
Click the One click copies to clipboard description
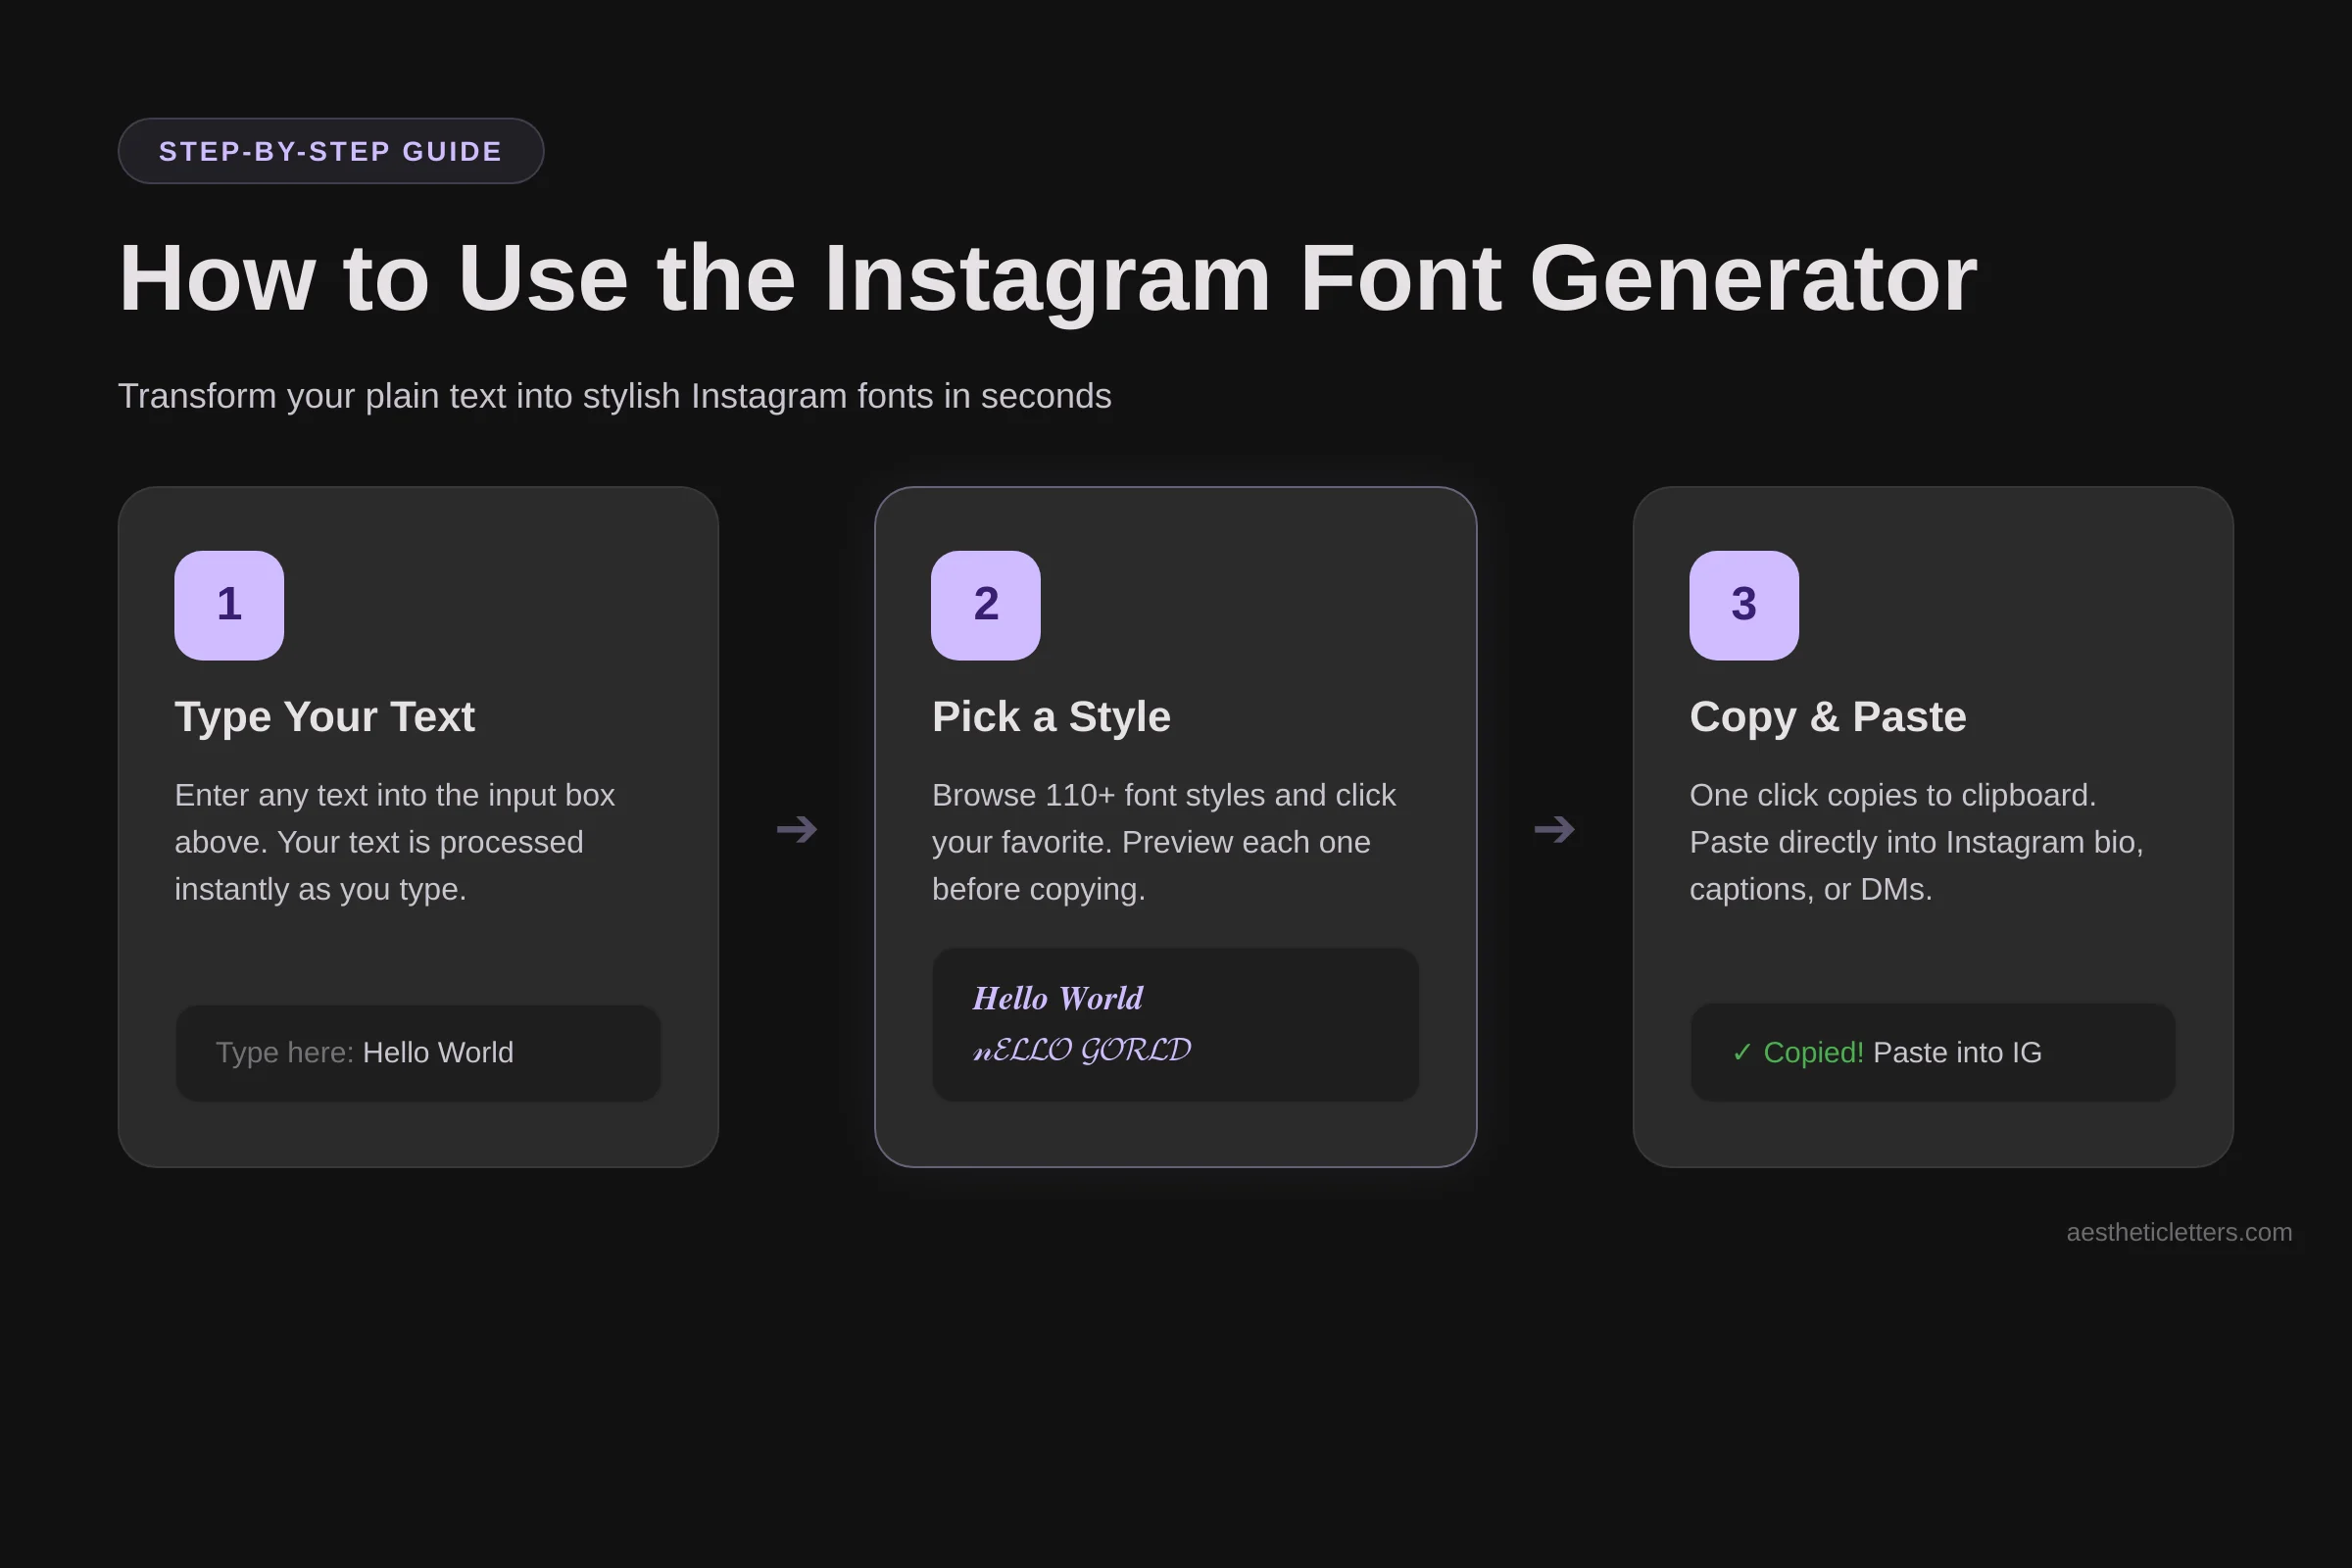click(1917, 842)
